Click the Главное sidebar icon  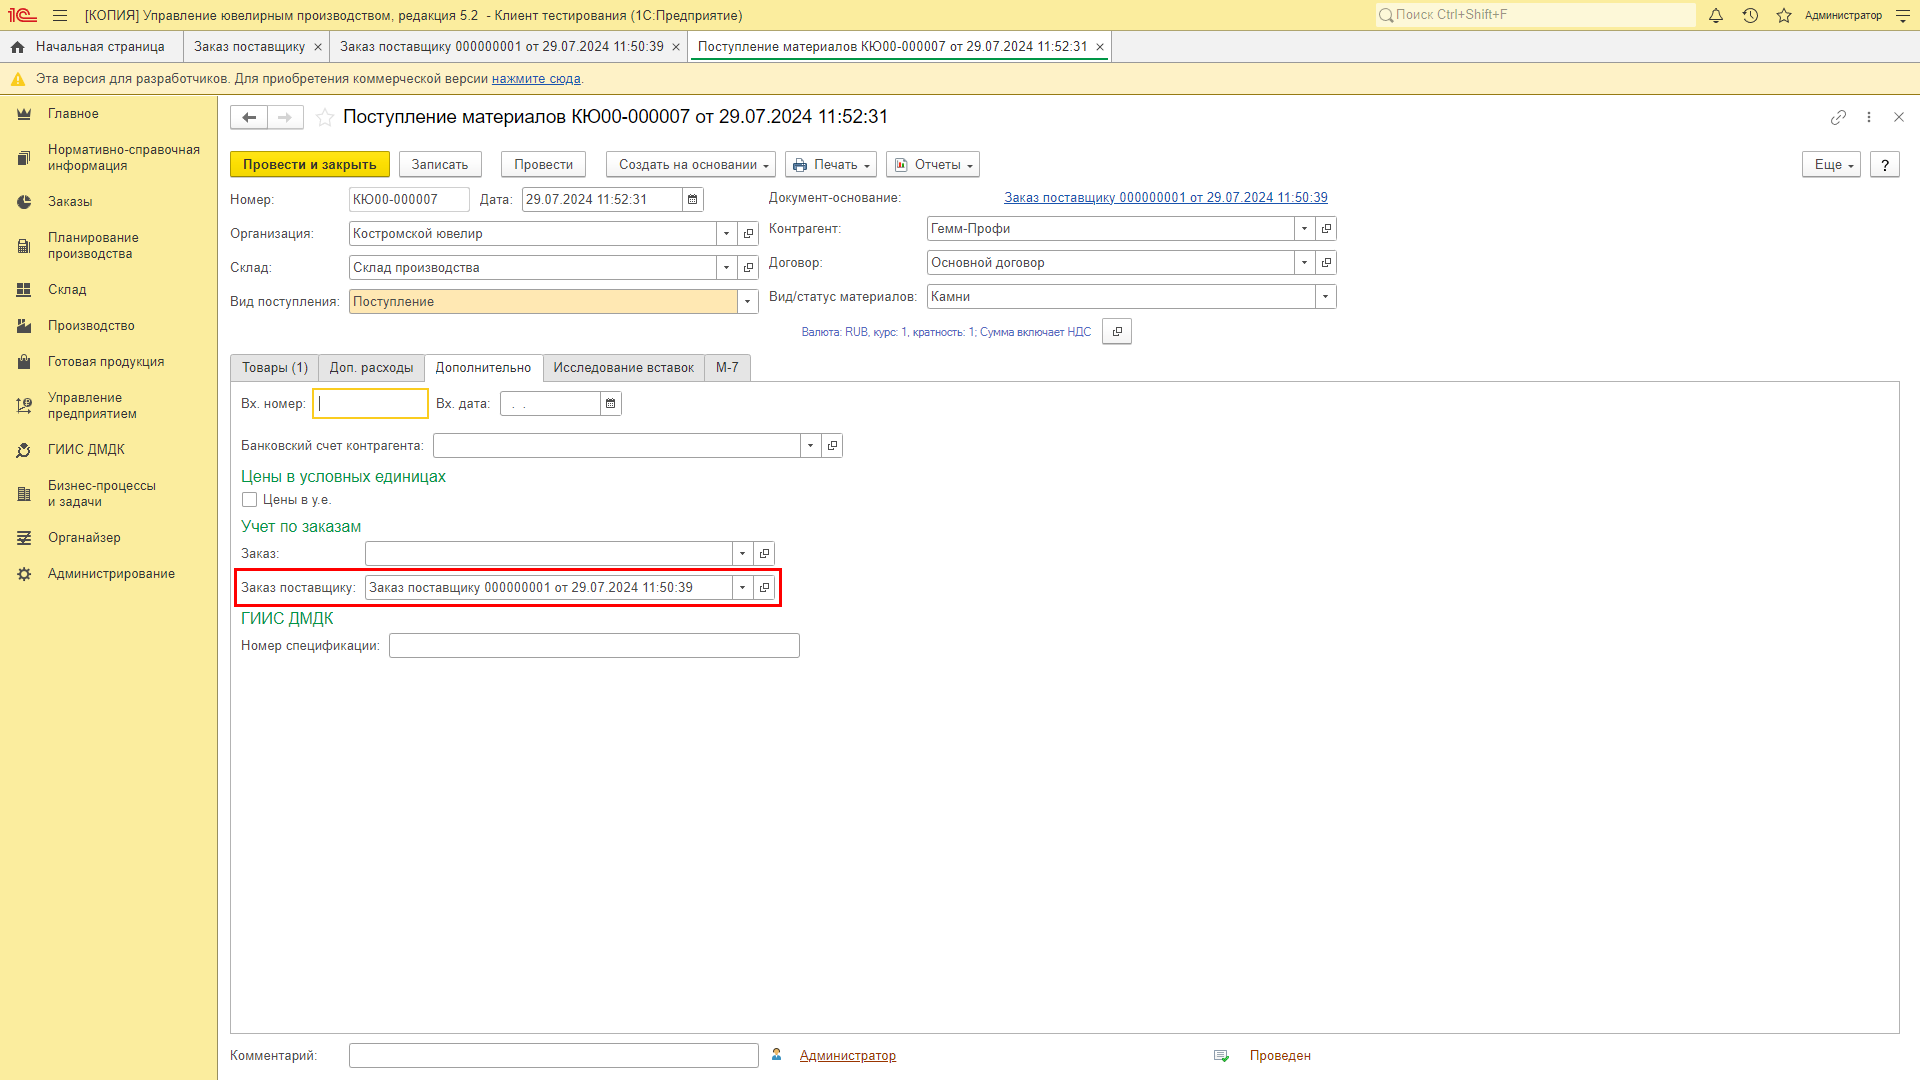(x=24, y=114)
